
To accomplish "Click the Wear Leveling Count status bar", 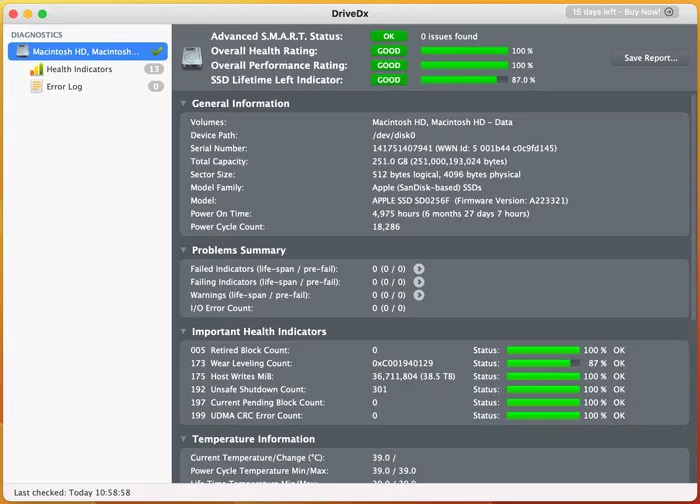I will (543, 363).
